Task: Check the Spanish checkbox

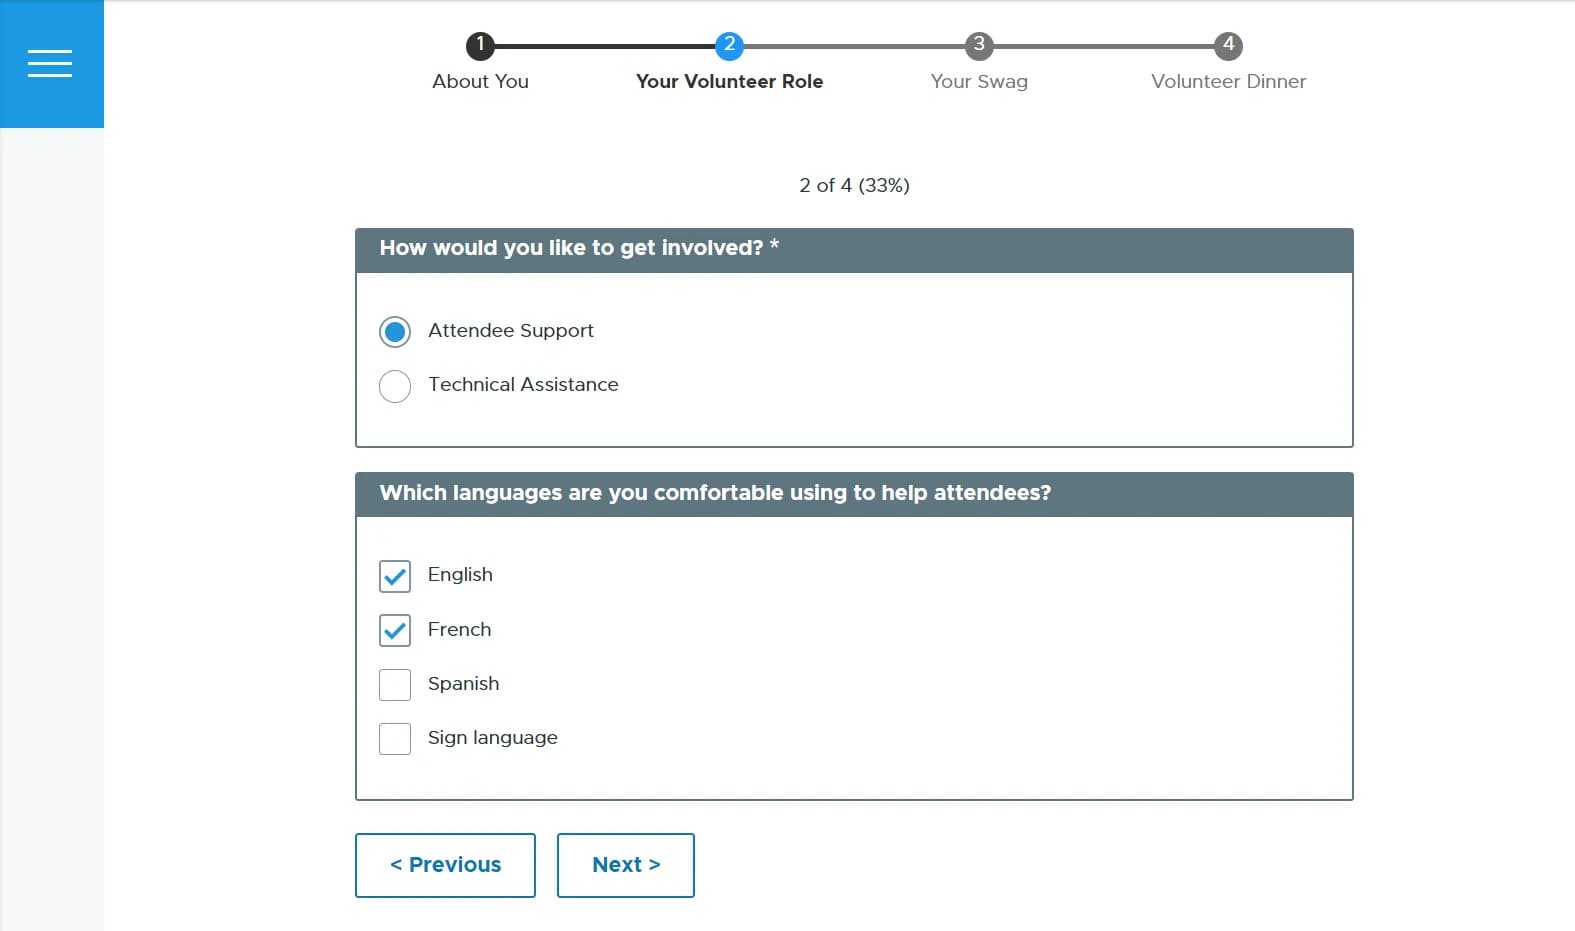Action: click(x=395, y=685)
